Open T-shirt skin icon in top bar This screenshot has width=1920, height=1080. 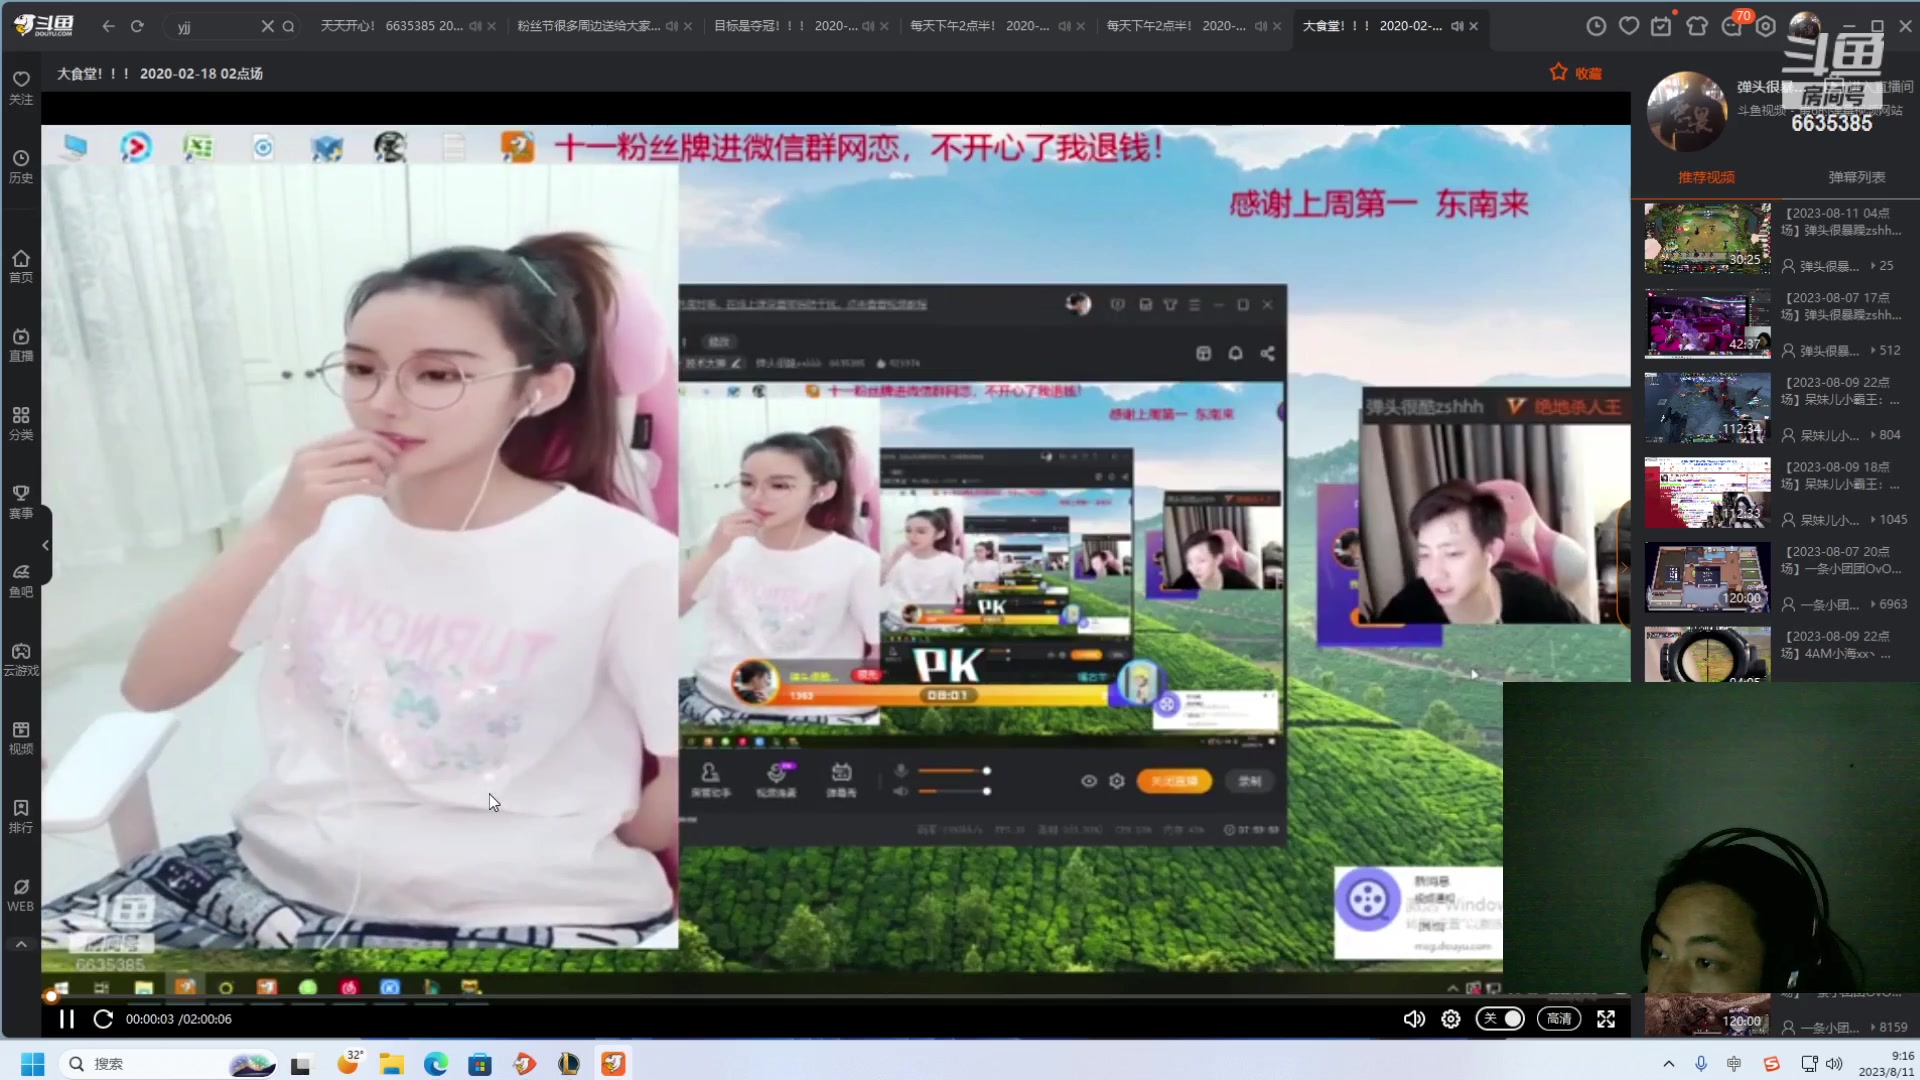click(x=1697, y=26)
